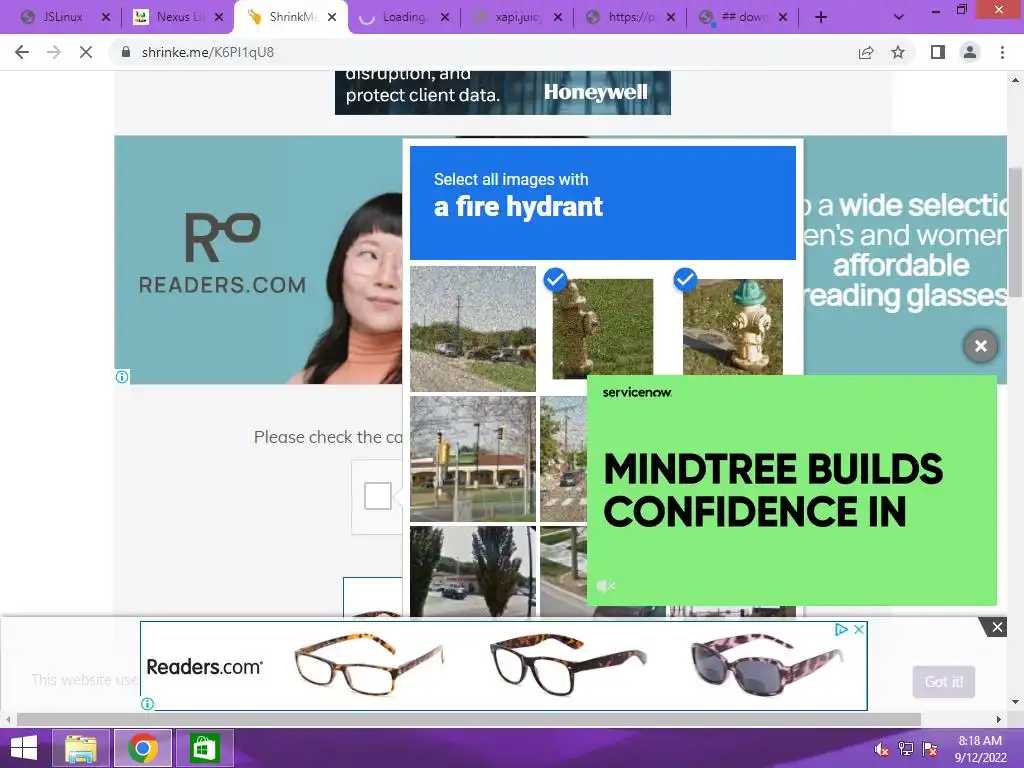This screenshot has width=1024, height=768.
Task: Open Chrome three-dot menu
Action: (x=1002, y=52)
